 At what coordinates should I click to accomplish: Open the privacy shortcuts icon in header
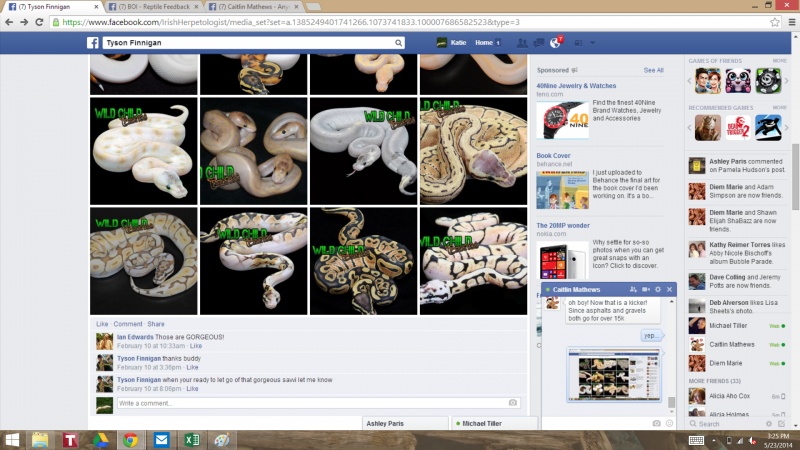click(x=579, y=43)
